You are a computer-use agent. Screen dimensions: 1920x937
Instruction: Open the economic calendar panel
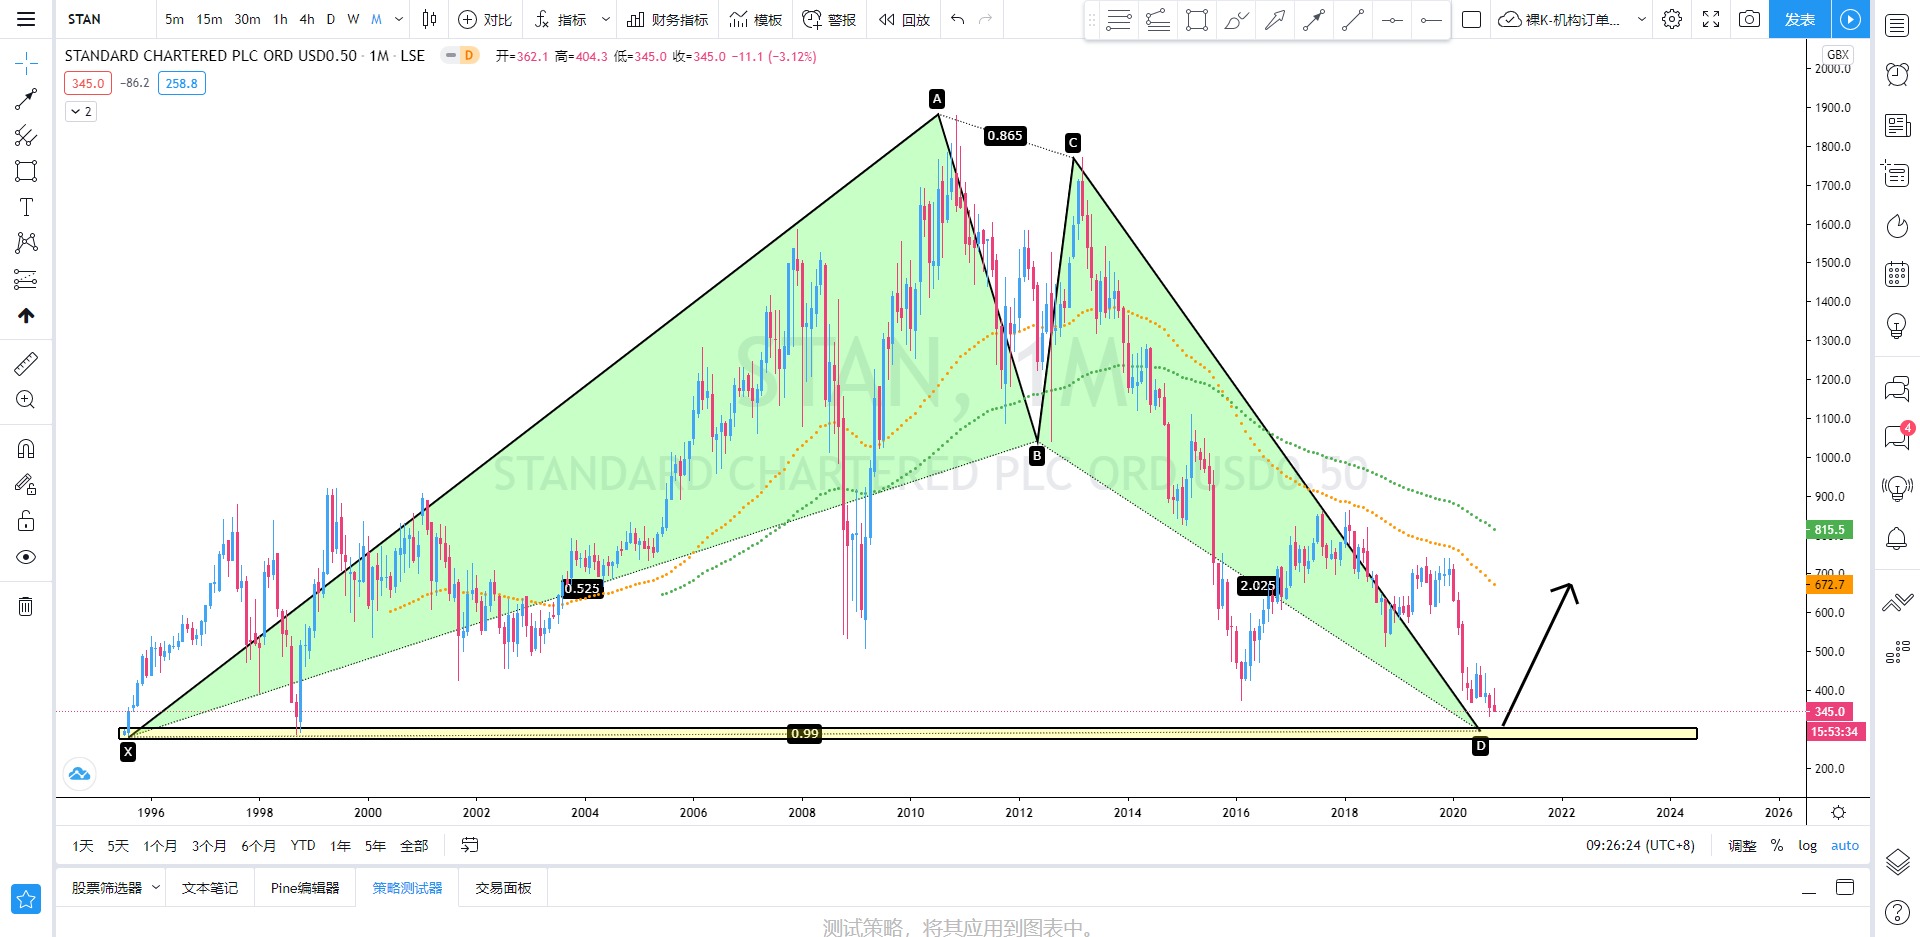click(1897, 274)
